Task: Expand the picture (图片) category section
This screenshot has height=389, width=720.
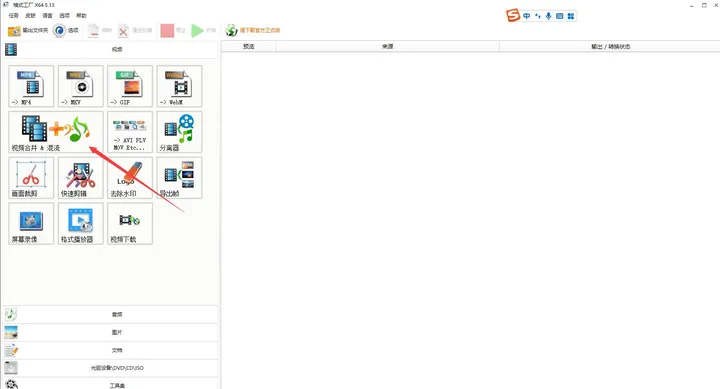Action: point(110,333)
